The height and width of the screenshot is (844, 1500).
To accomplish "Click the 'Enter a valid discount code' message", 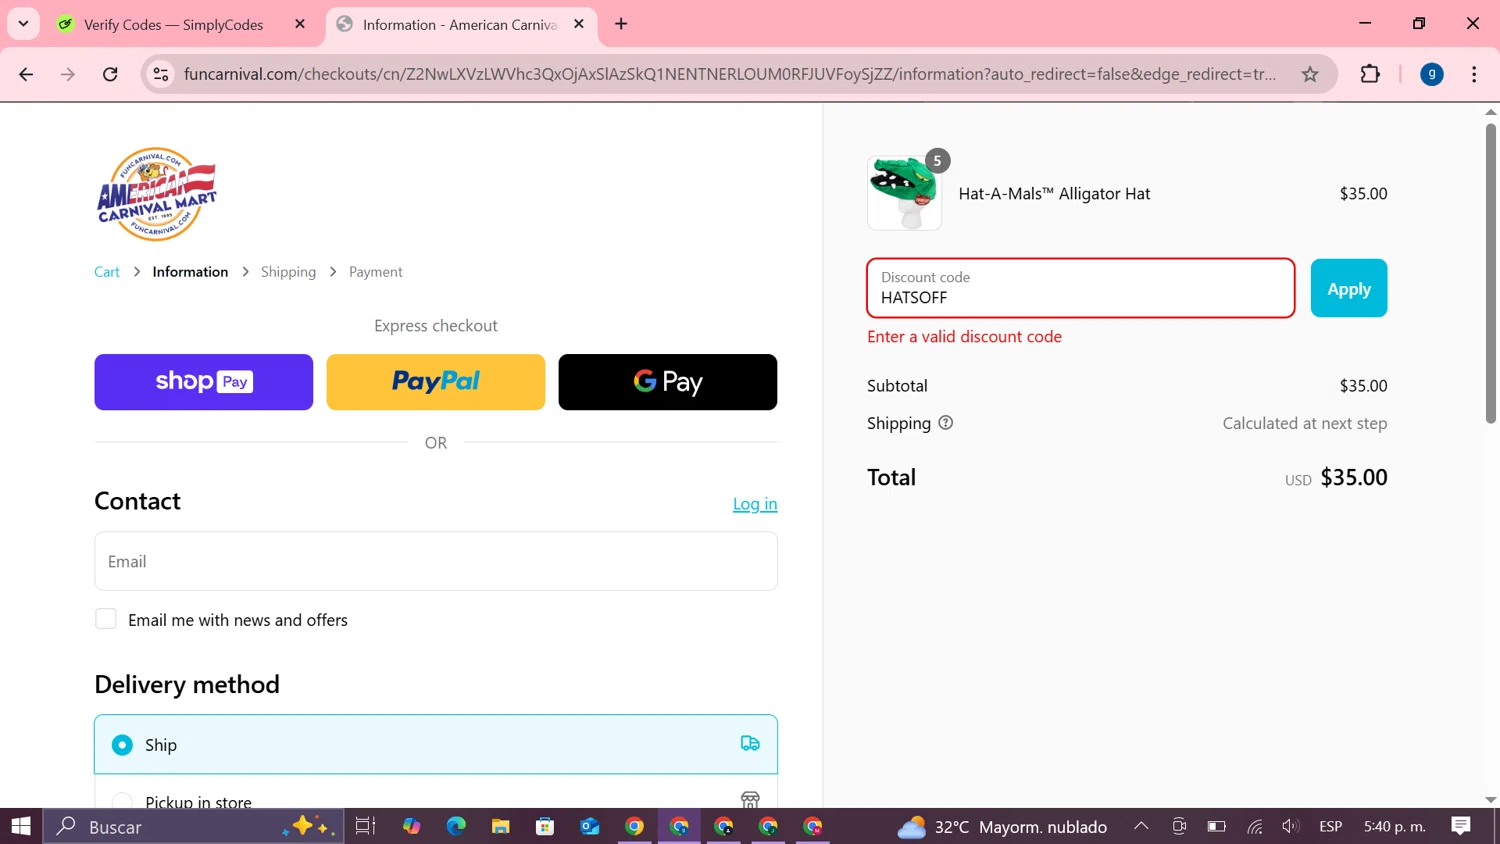I will [x=964, y=337].
